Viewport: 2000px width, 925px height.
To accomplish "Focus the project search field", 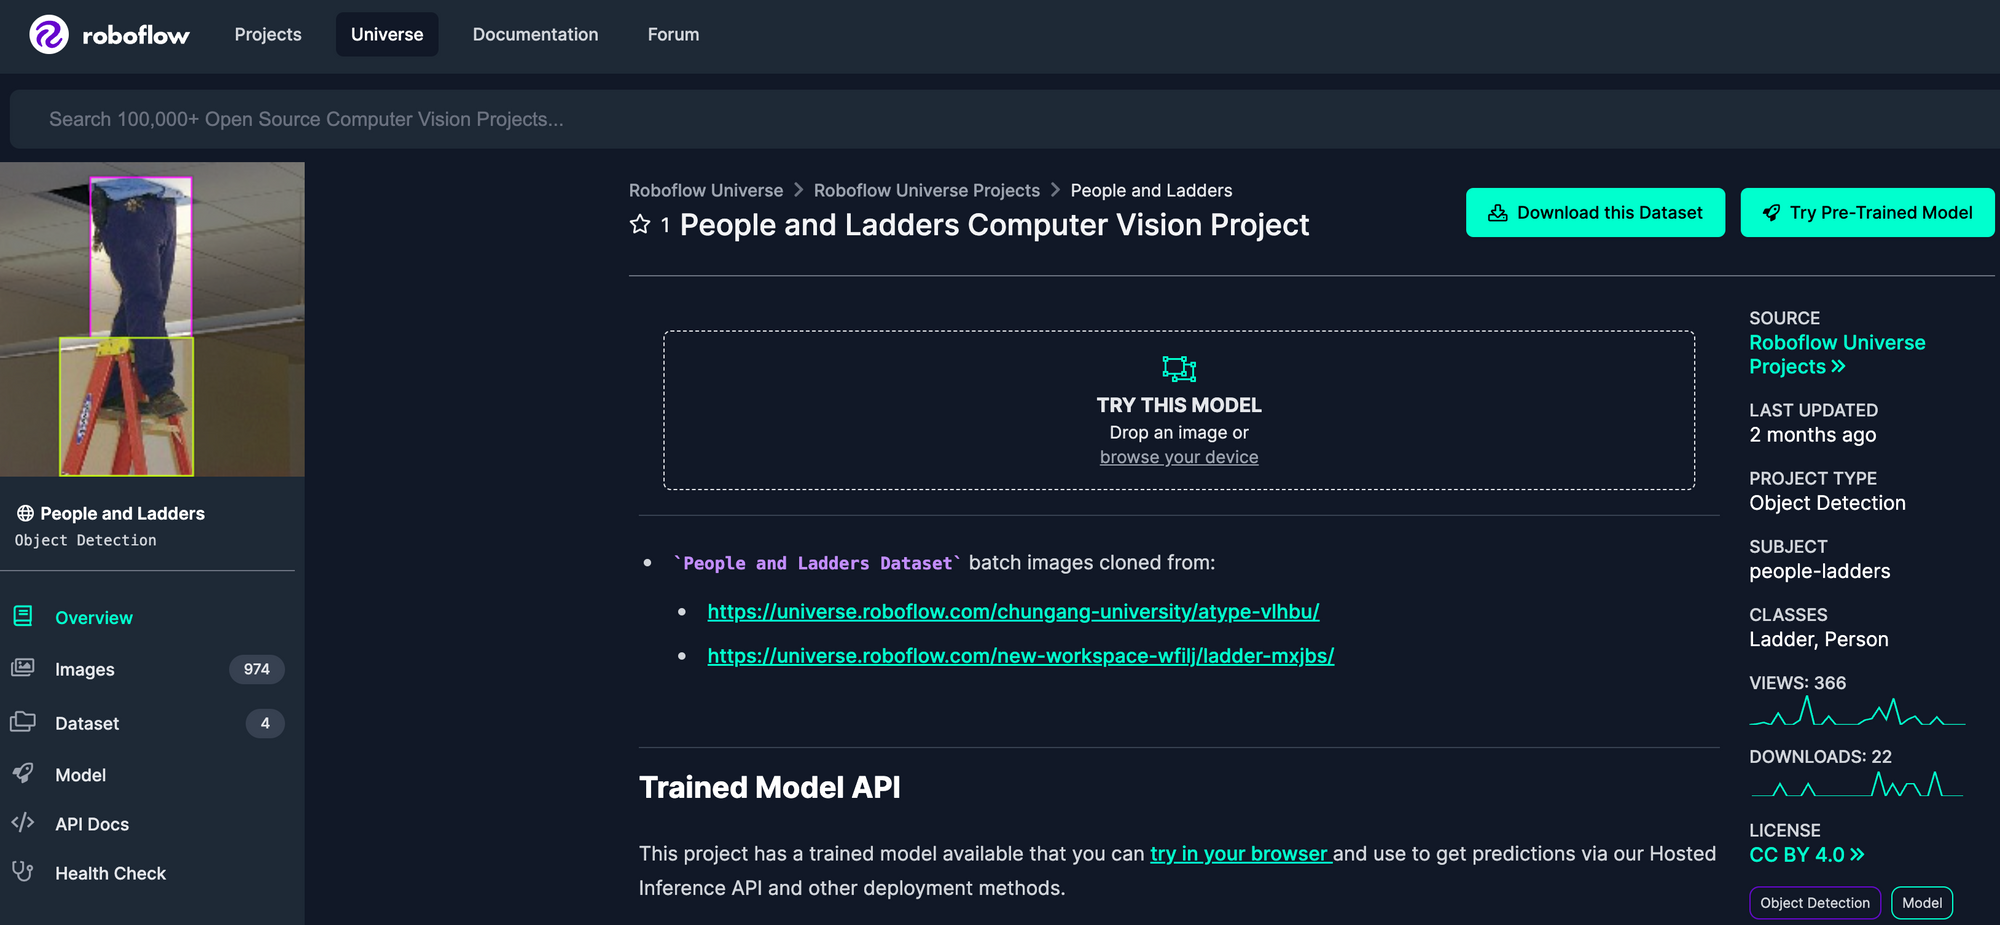I will (1005, 119).
